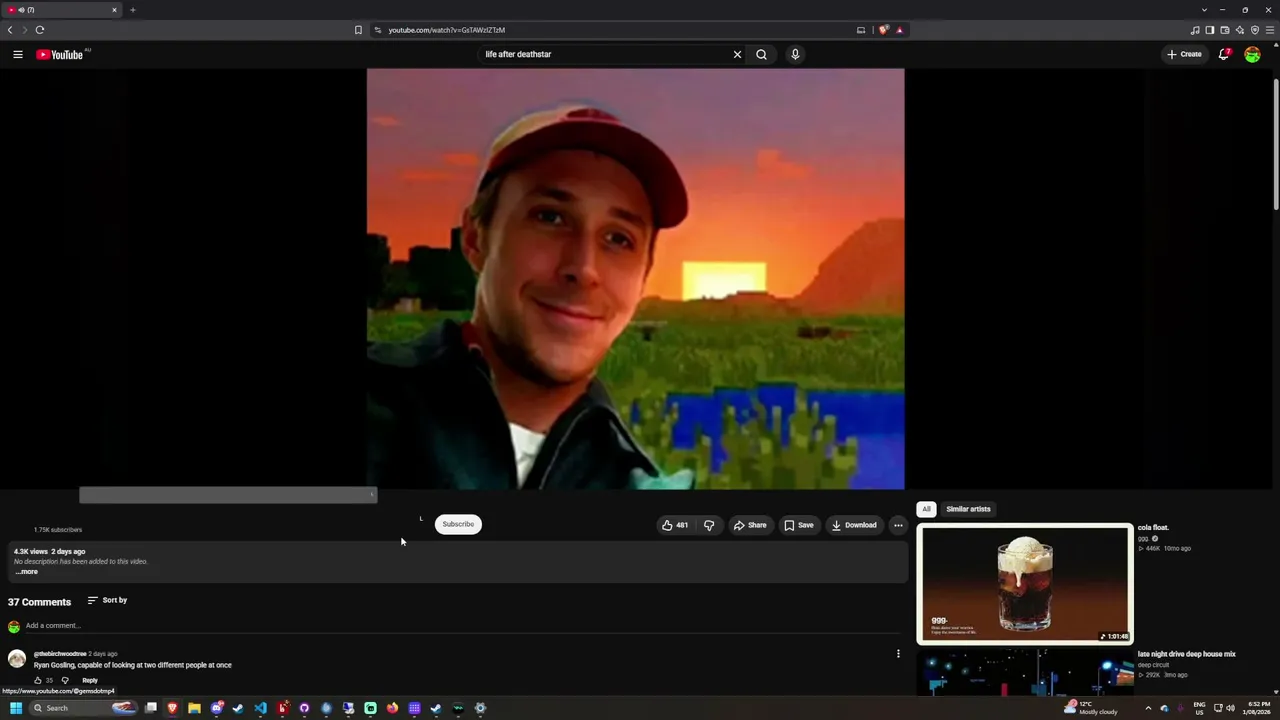Start voice search with the microphone
The width and height of the screenshot is (1280, 720).
(x=795, y=54)
